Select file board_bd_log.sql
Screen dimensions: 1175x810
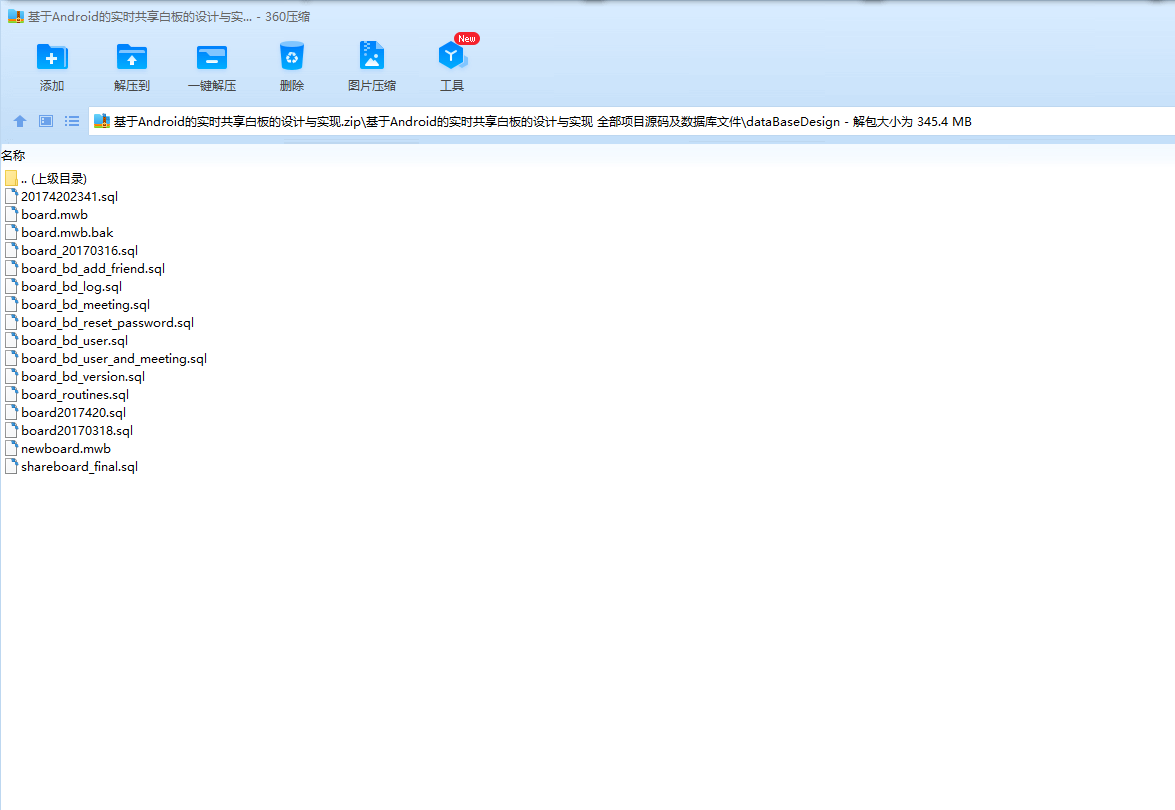(x=72, y=286)
